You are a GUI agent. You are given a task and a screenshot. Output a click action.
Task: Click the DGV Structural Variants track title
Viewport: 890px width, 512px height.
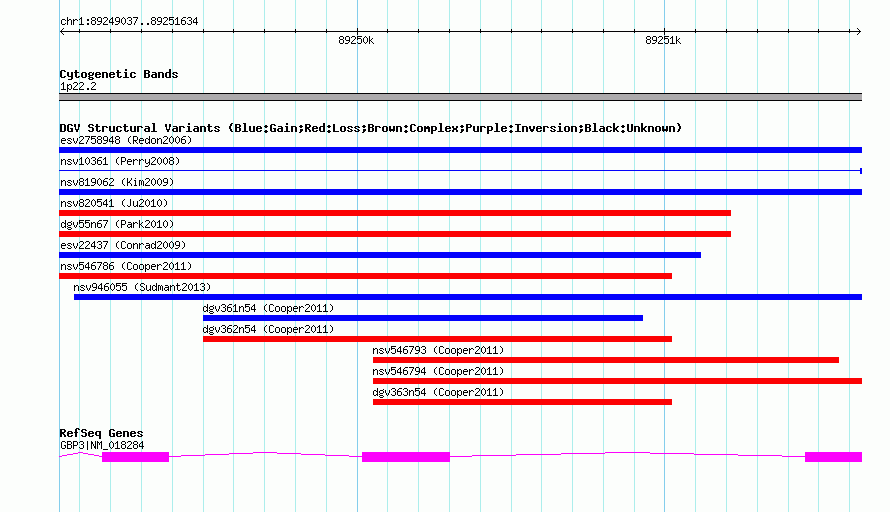371,128
